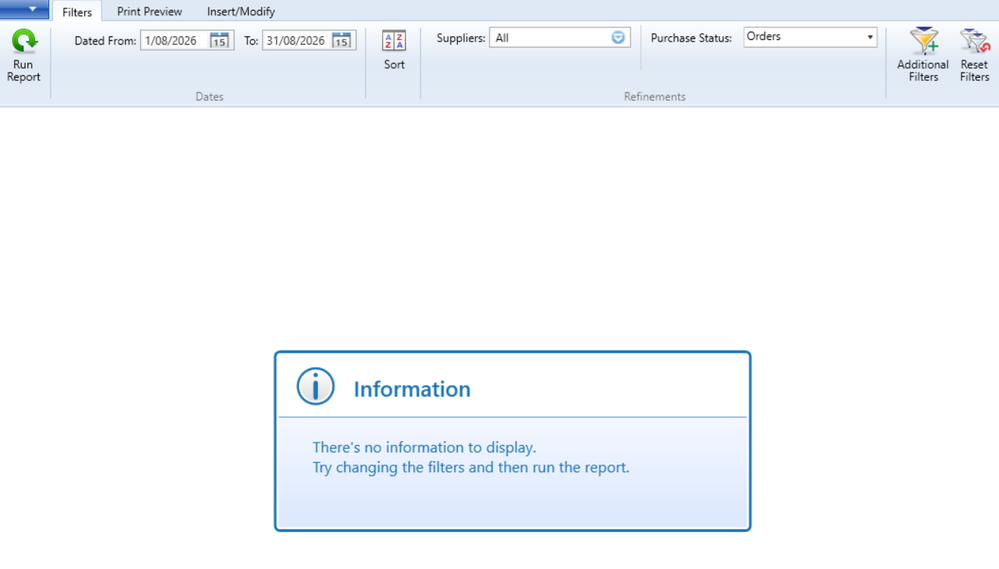The height and width of the screenshot is (569, 999).
Task: Click the Reset Filters icon
Action: click(x=975, y=41)
